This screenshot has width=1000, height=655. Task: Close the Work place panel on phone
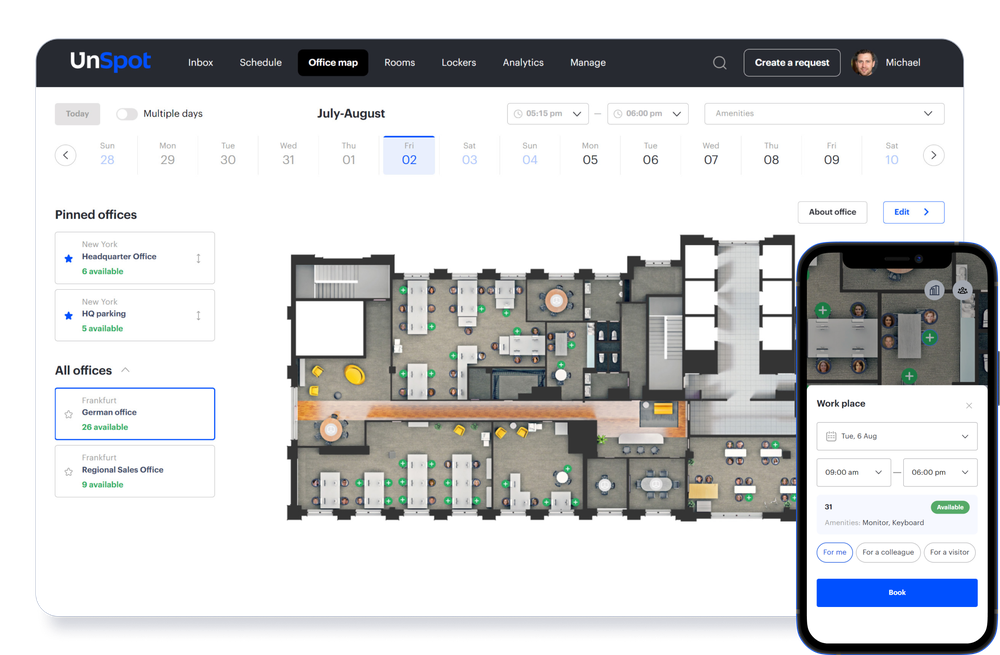(969, 406)
